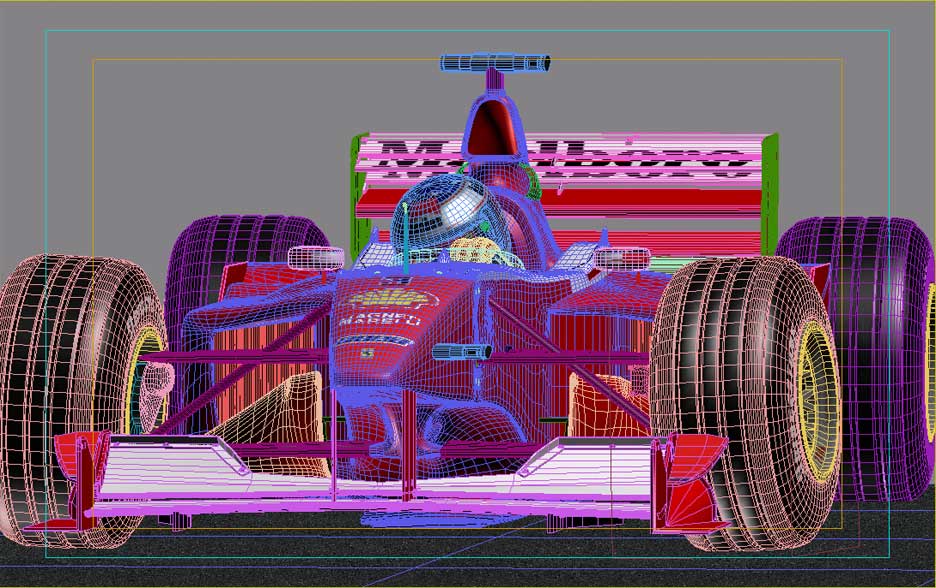Select the green rear wing endplate on the right
The height and width of the screenshot is (588, 936).
point(769,194)
